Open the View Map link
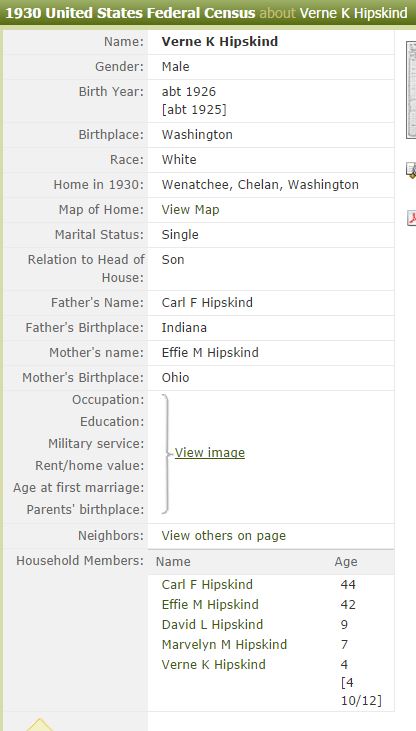This screenshot has width=416, height=731. tap(190, 210)
